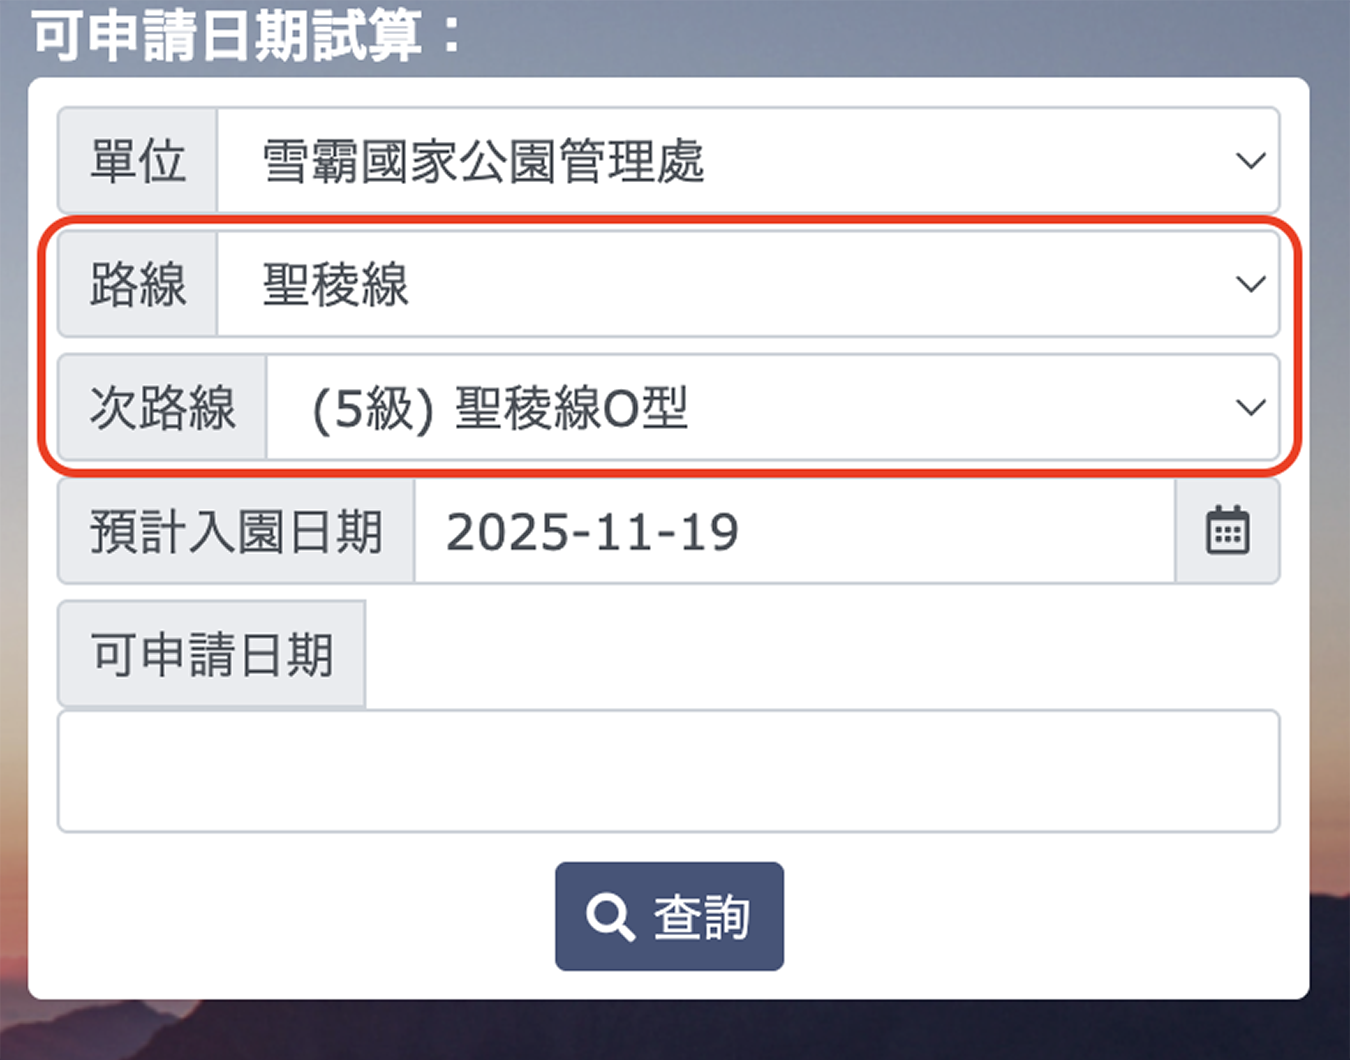Click the chevron arrow of 次路線 dropdown

[x=1250, y=407]
